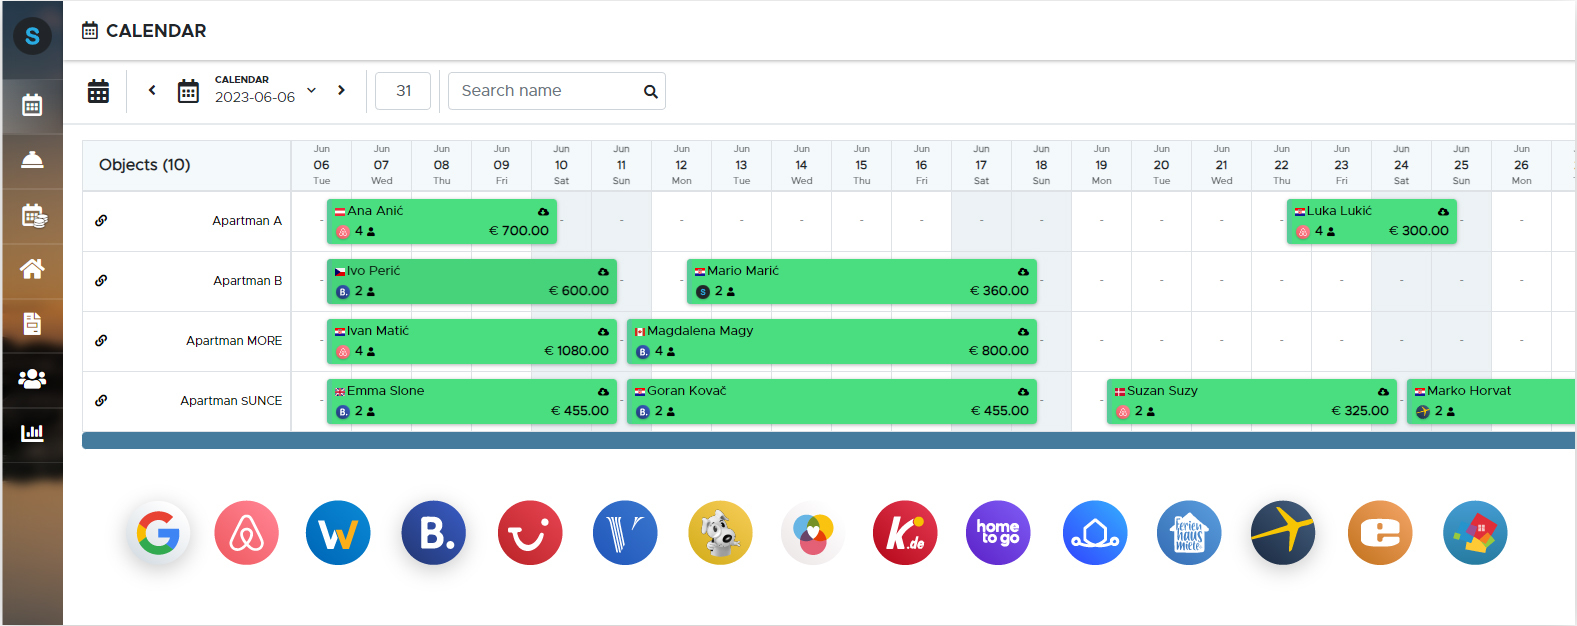Open the guests group sidebar icon
This screenshot has width=1577, height=626.
pos(32,378)
